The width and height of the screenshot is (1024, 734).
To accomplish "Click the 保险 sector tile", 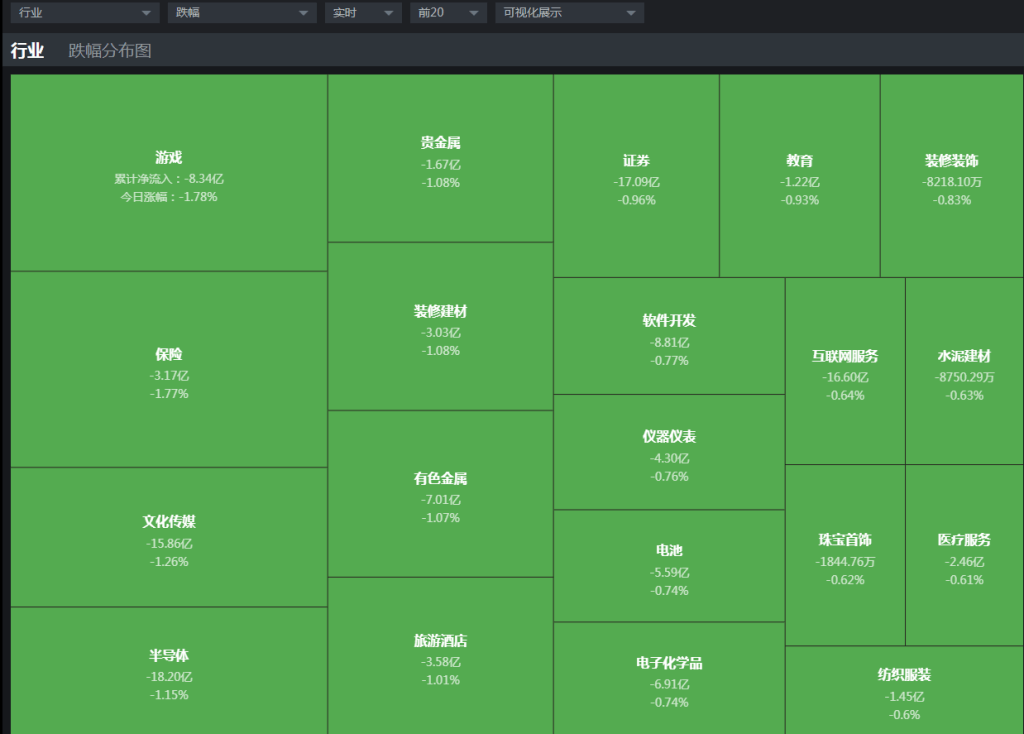I will 168,370.
